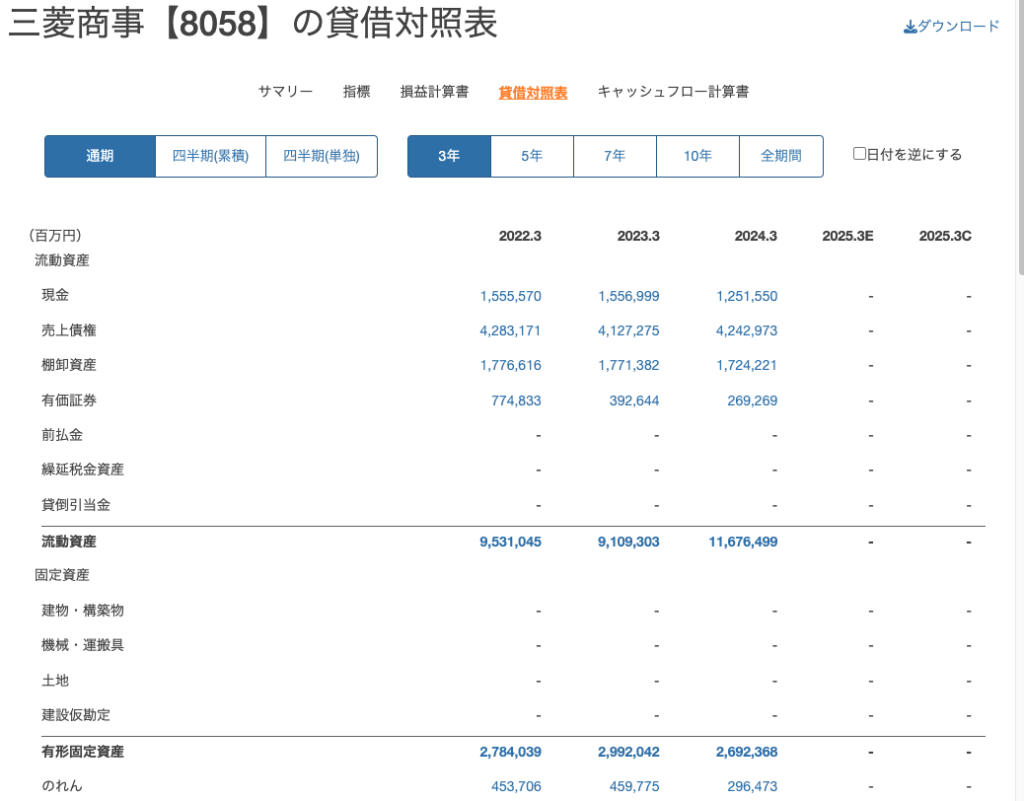Click the のれん row label
This screenshot has width=1024, height=801.
(x=62, y=786)
